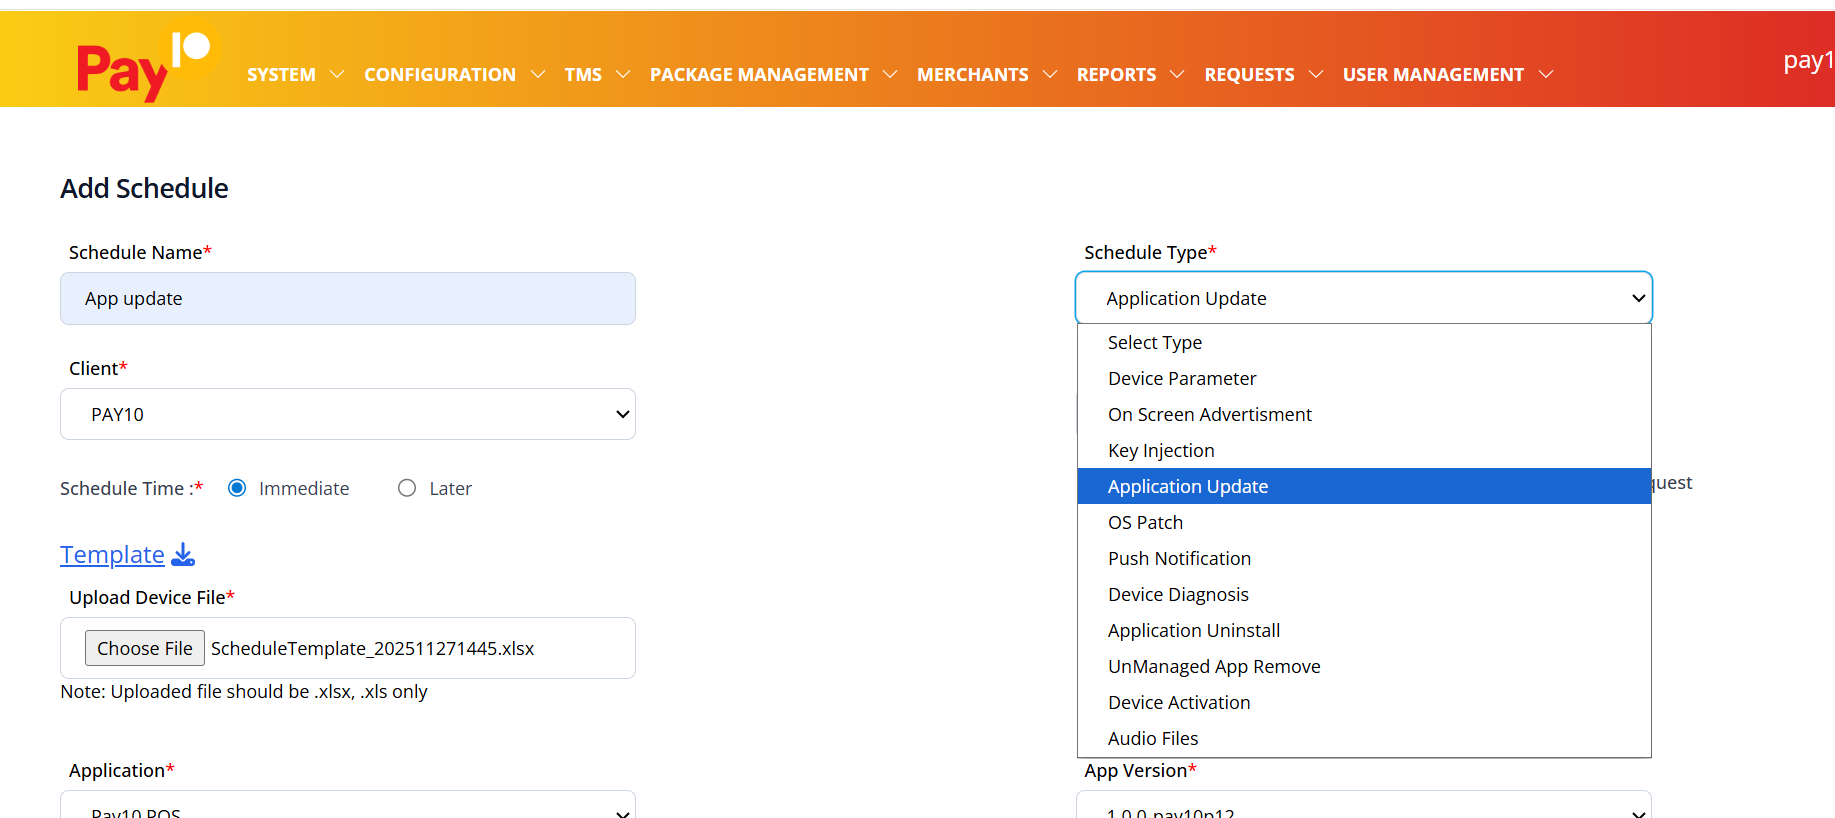Select the Later schedule time option
The image size is (1835, 818).
click(407, 488)
